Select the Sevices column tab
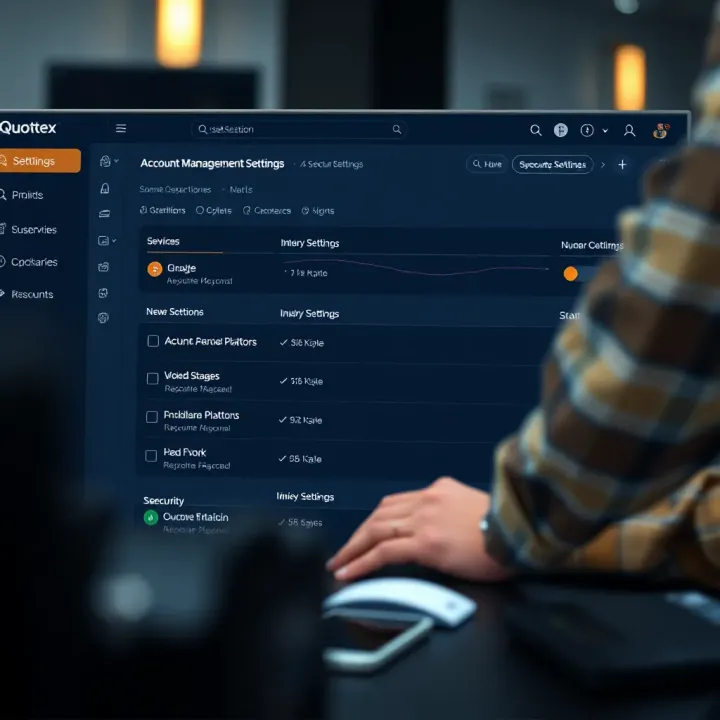This screenshot has width=720, height=720. [x=163, y=241]
